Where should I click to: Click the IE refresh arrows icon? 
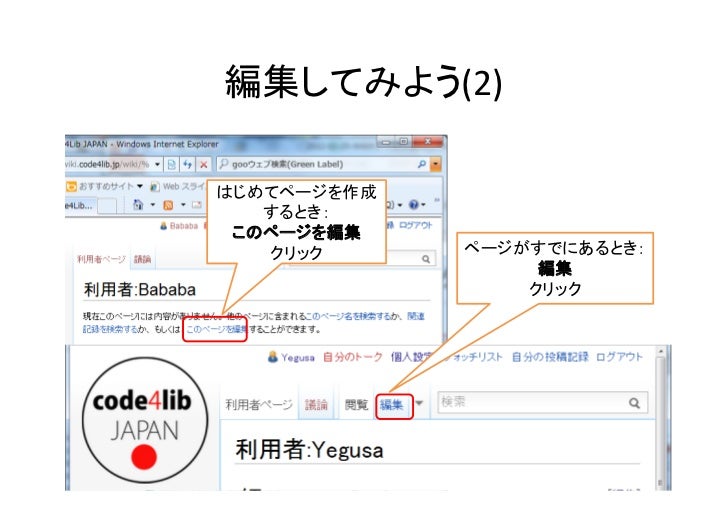(x=187, y=164)
